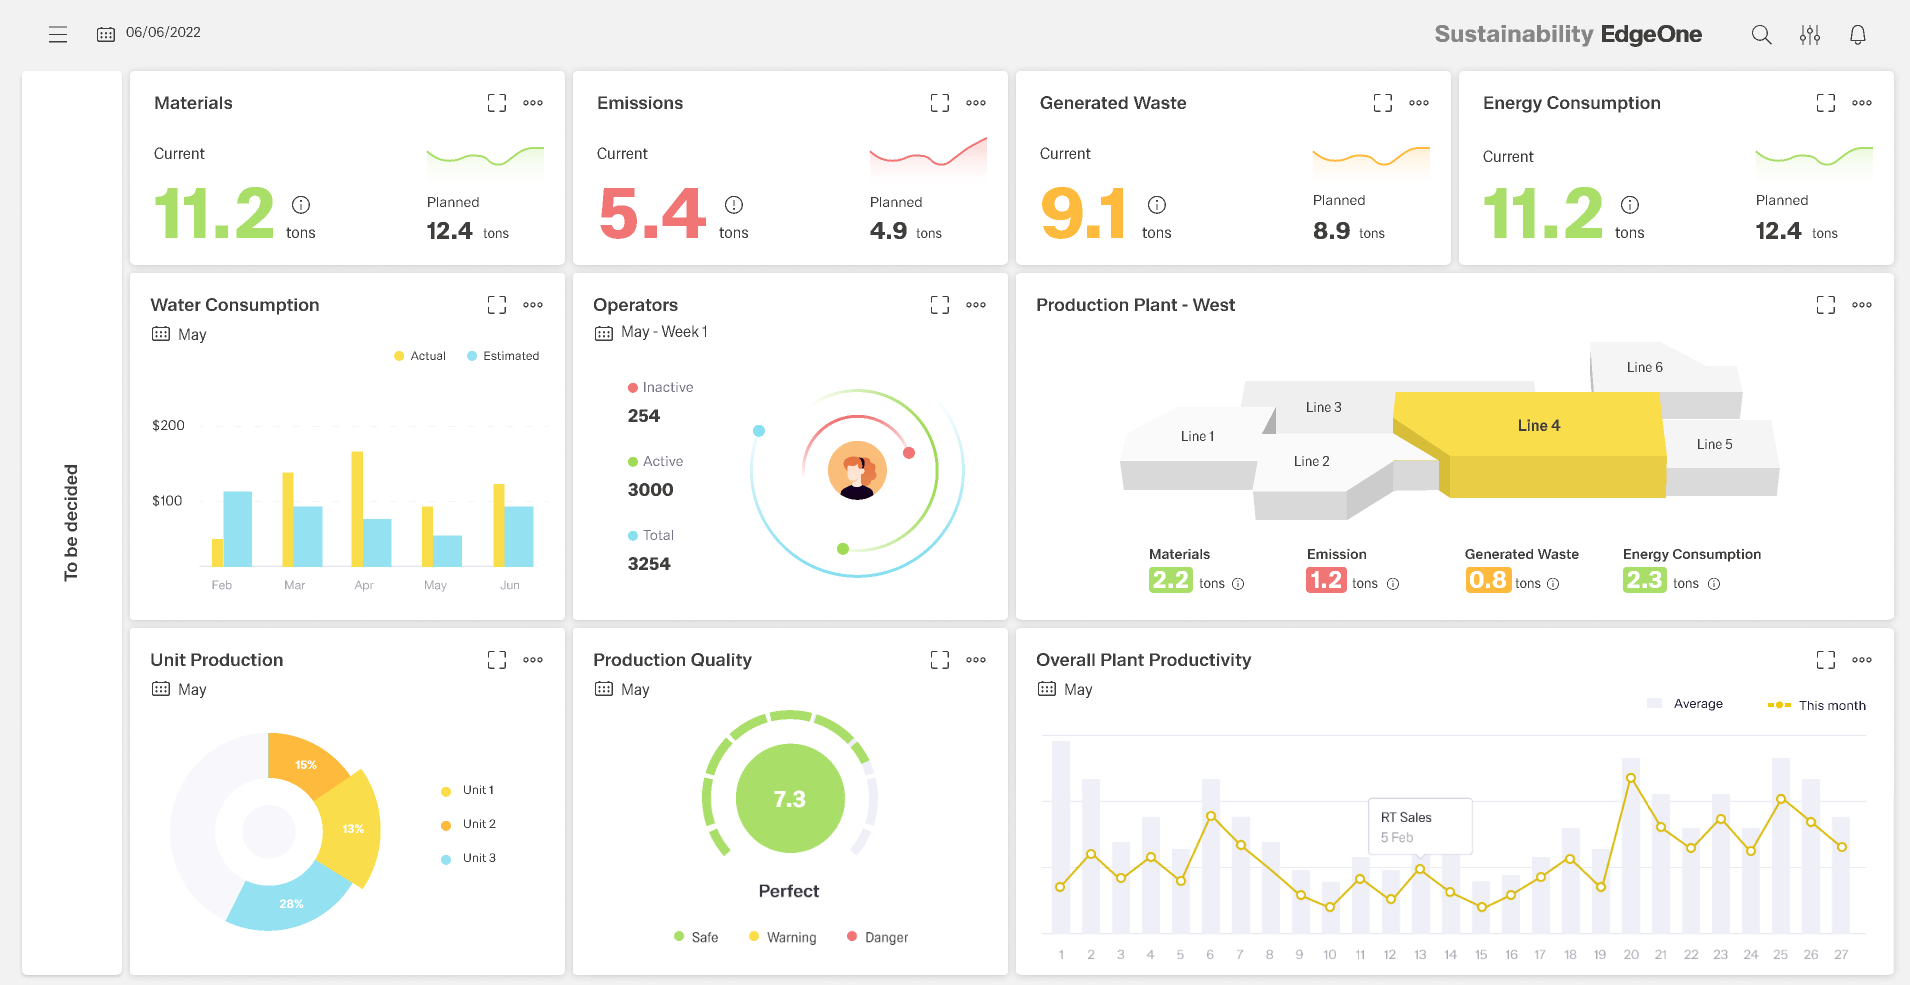The height and width of the screenshot is (985, 1910).
Task: Open the notifications bell
Action: pyautogui.click(x=1857, y=35)
